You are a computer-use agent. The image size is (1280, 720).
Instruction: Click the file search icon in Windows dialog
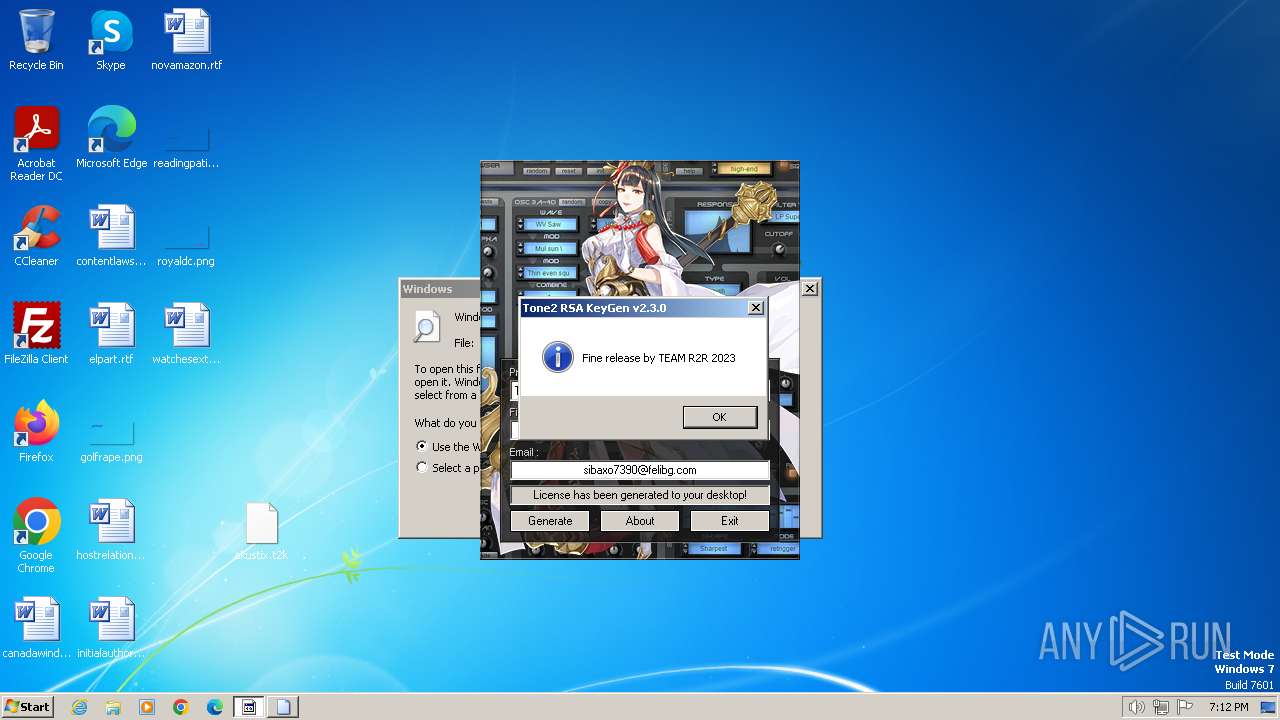(427, 326)
